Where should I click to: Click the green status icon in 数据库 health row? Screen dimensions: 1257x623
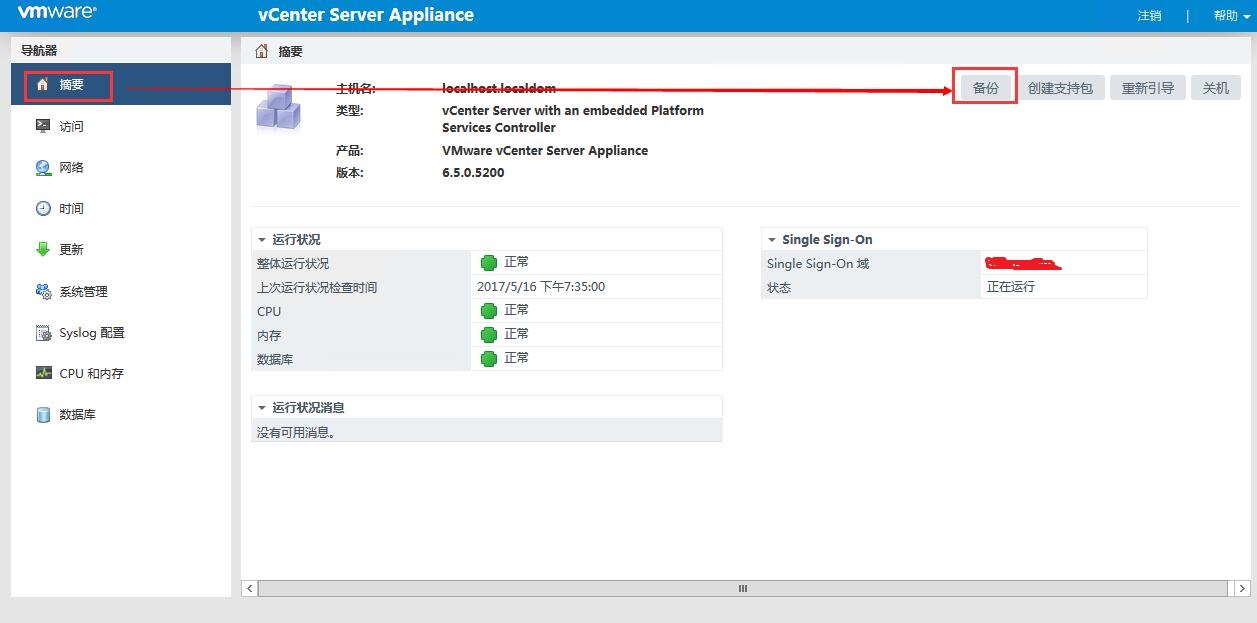pos(489,359)
